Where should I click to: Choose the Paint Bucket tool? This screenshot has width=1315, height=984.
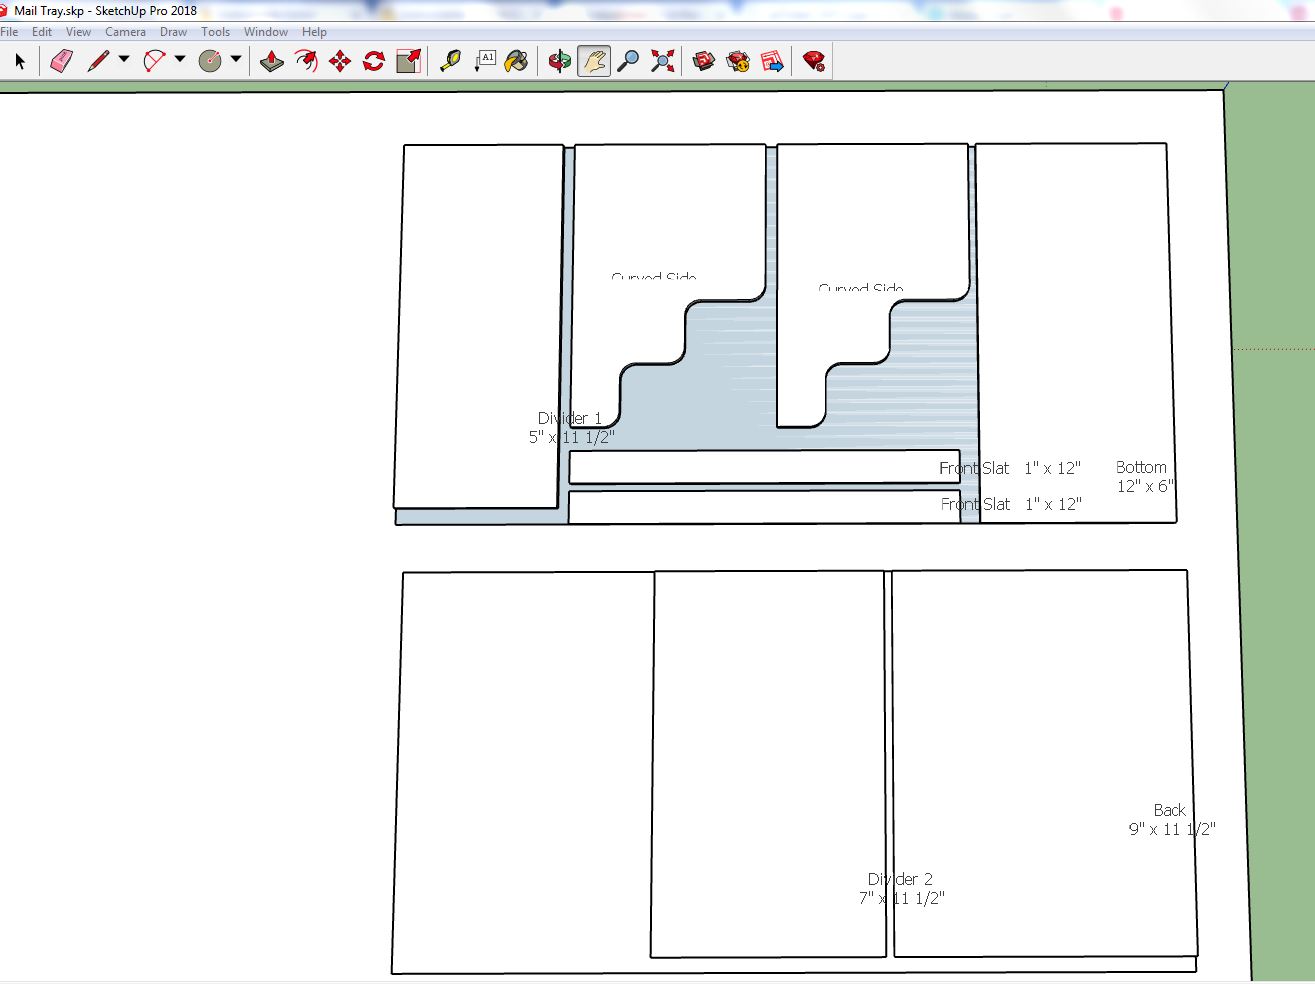[517, 61]
